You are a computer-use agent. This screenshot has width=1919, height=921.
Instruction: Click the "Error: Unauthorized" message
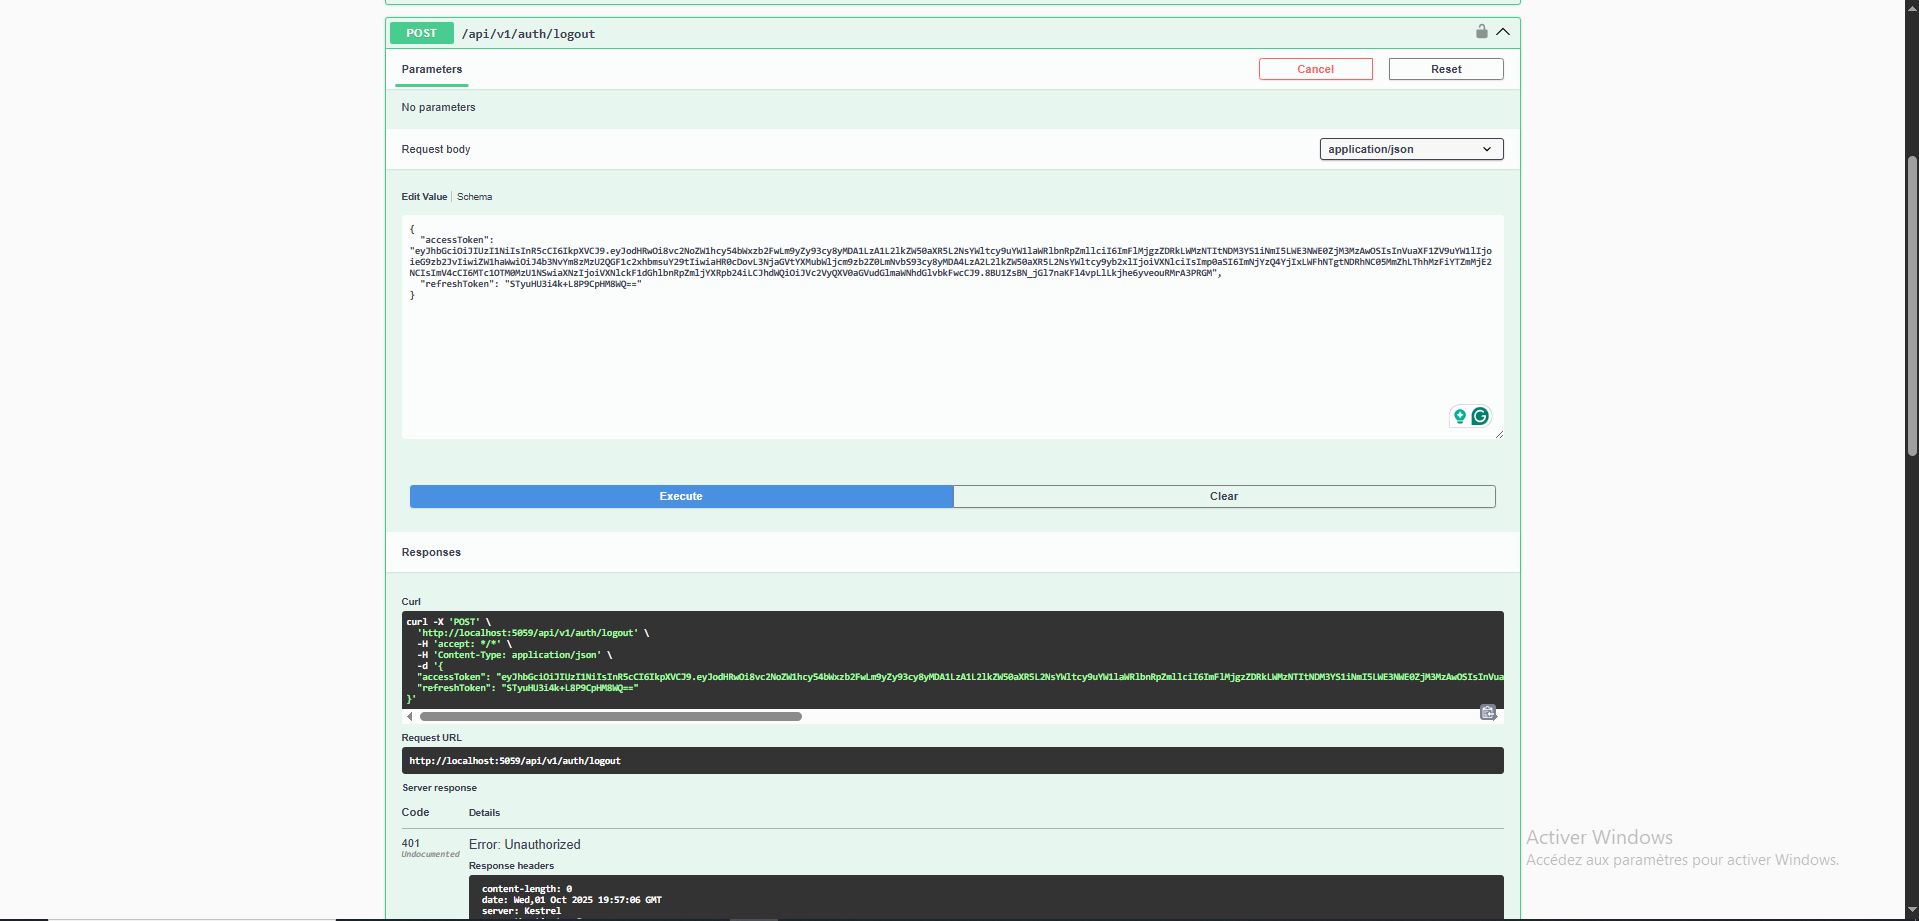click(524, 845)
